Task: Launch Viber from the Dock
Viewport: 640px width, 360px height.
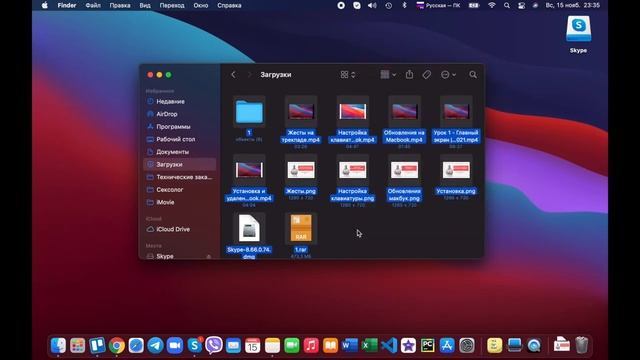Action: [214, 345]
